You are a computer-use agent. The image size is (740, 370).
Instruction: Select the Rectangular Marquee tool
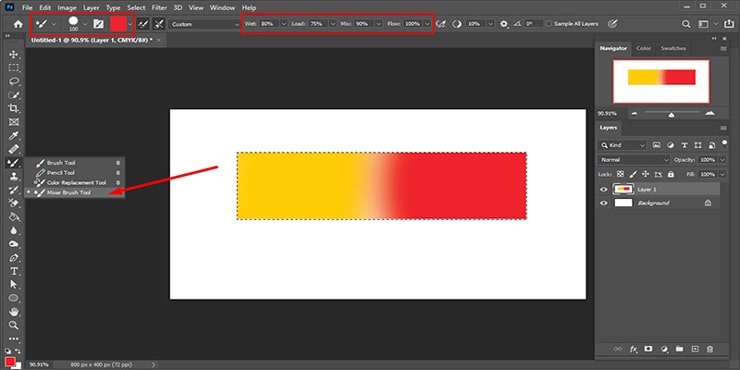14,67
